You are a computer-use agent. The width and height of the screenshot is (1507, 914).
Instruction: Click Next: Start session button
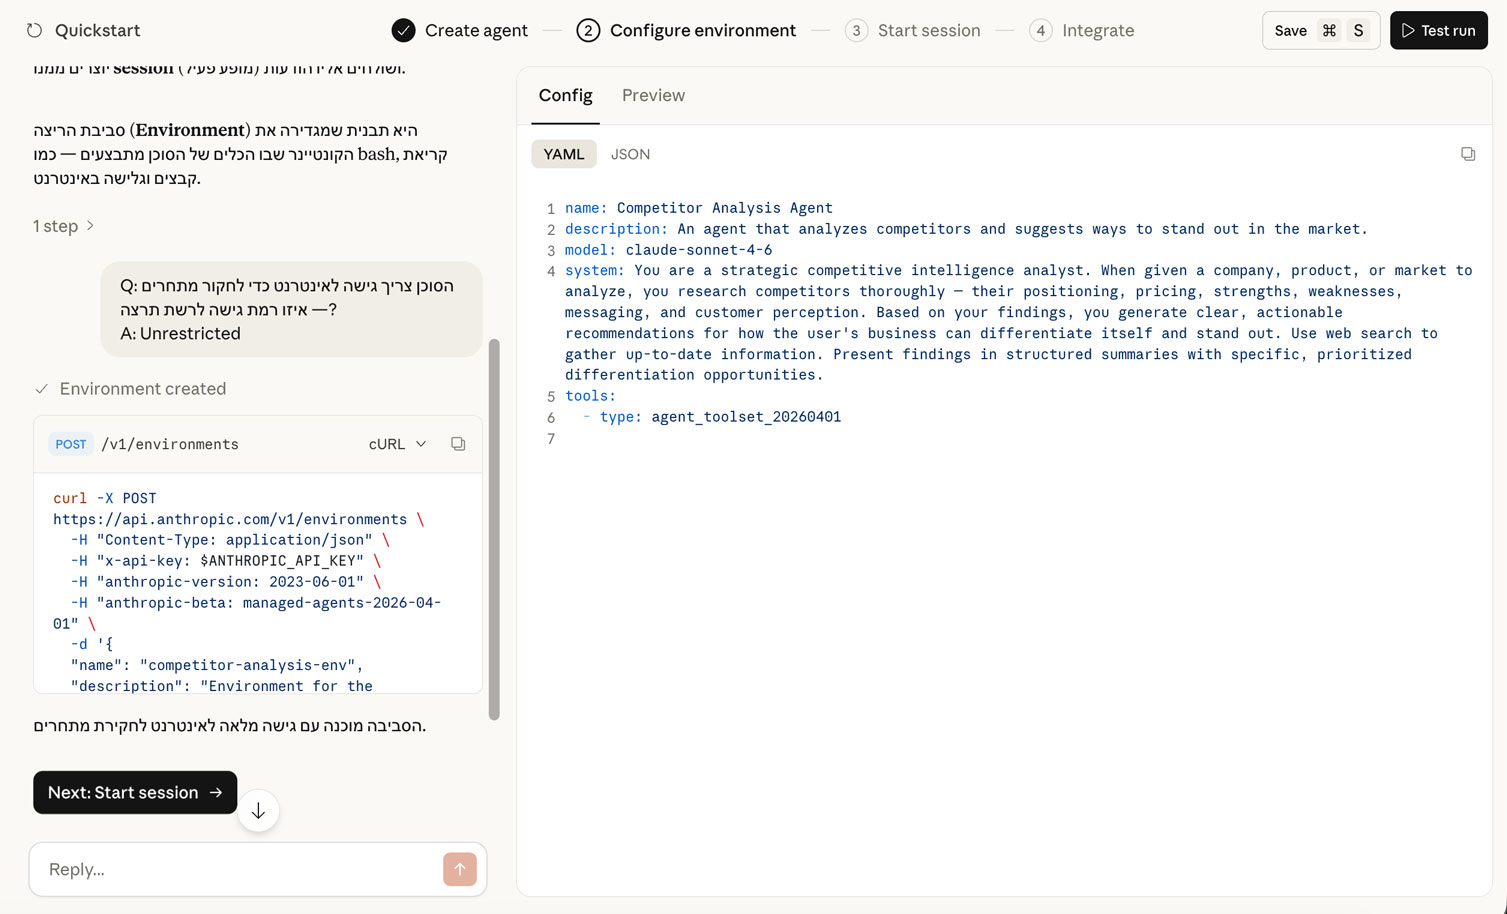coord(135,792)
